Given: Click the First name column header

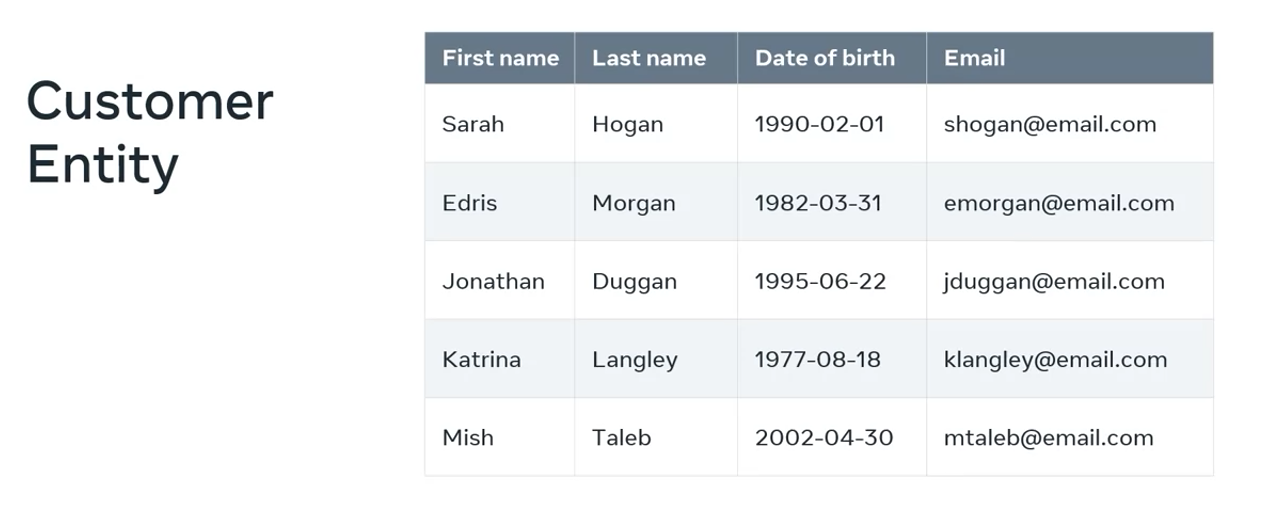Looking at the screenshot, I should [500, 58].
